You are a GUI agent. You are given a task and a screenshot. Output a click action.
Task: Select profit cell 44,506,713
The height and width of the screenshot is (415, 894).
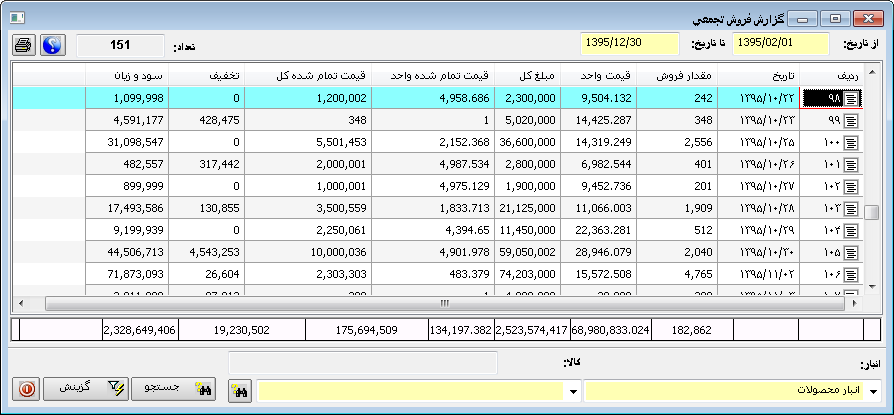pos(127,253)
